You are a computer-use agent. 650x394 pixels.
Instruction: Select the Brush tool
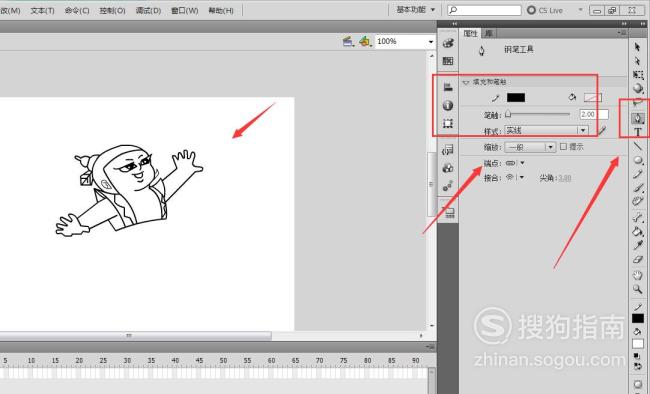[x=638, y=188]
